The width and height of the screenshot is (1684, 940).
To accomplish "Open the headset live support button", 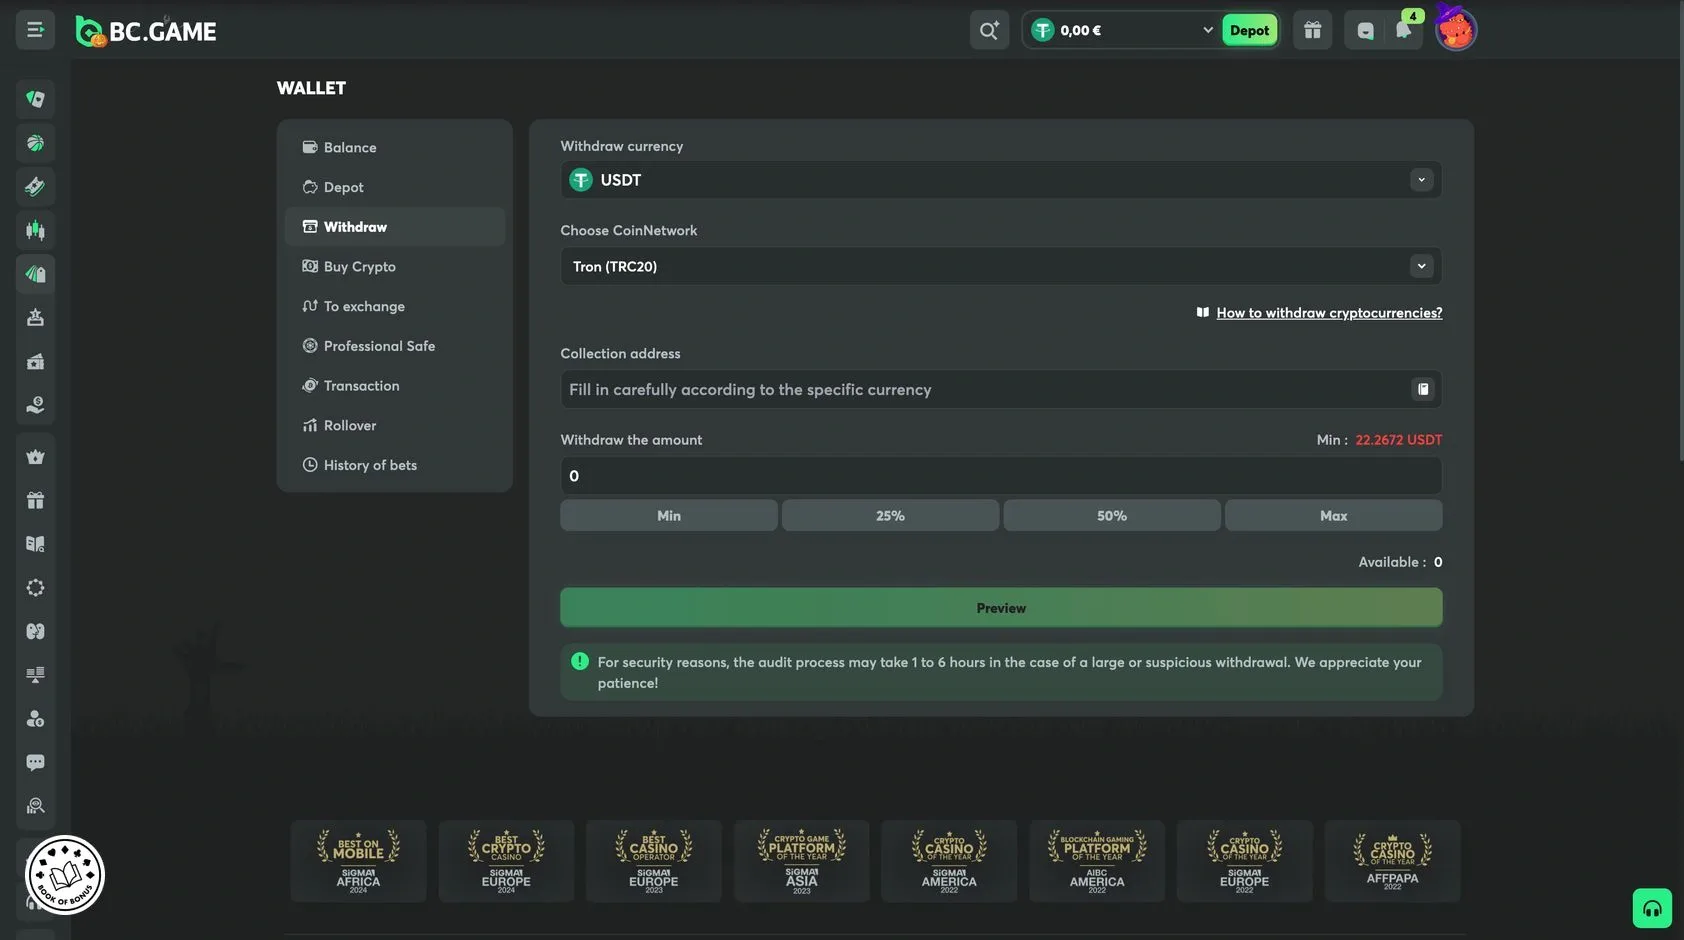I will pos(1652,908).
